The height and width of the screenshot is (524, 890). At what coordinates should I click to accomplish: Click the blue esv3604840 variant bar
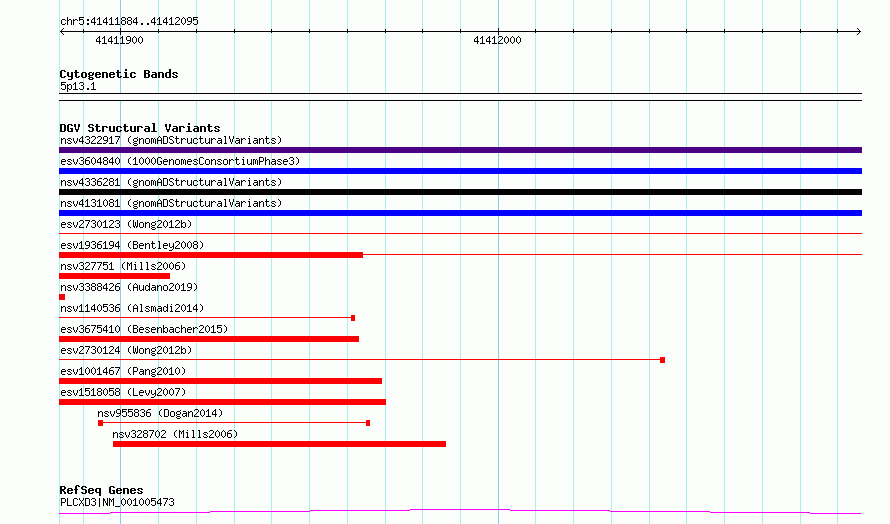tap(460, 171)
